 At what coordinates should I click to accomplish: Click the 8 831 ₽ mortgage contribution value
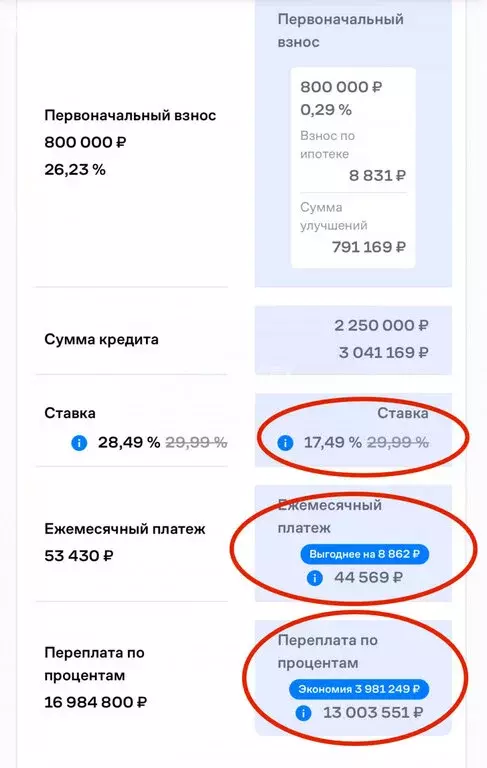(377, 175)
